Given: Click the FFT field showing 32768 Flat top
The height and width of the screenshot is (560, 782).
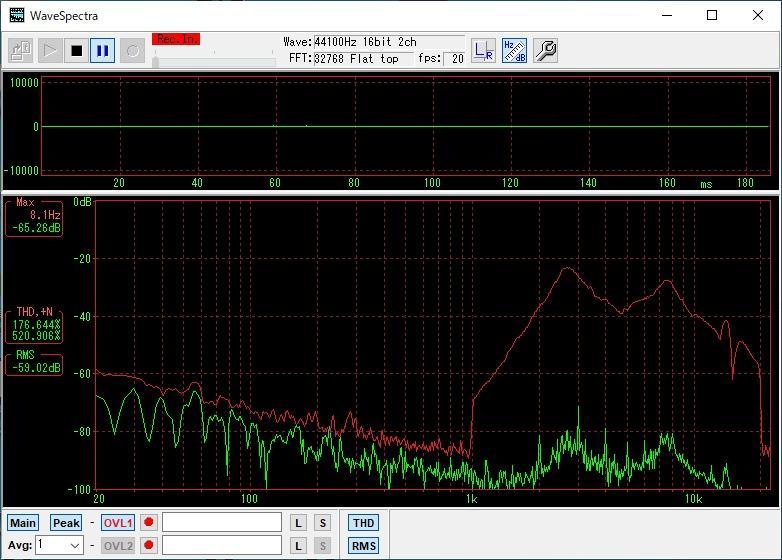Looking at the screenshot, I should point(363,59).
